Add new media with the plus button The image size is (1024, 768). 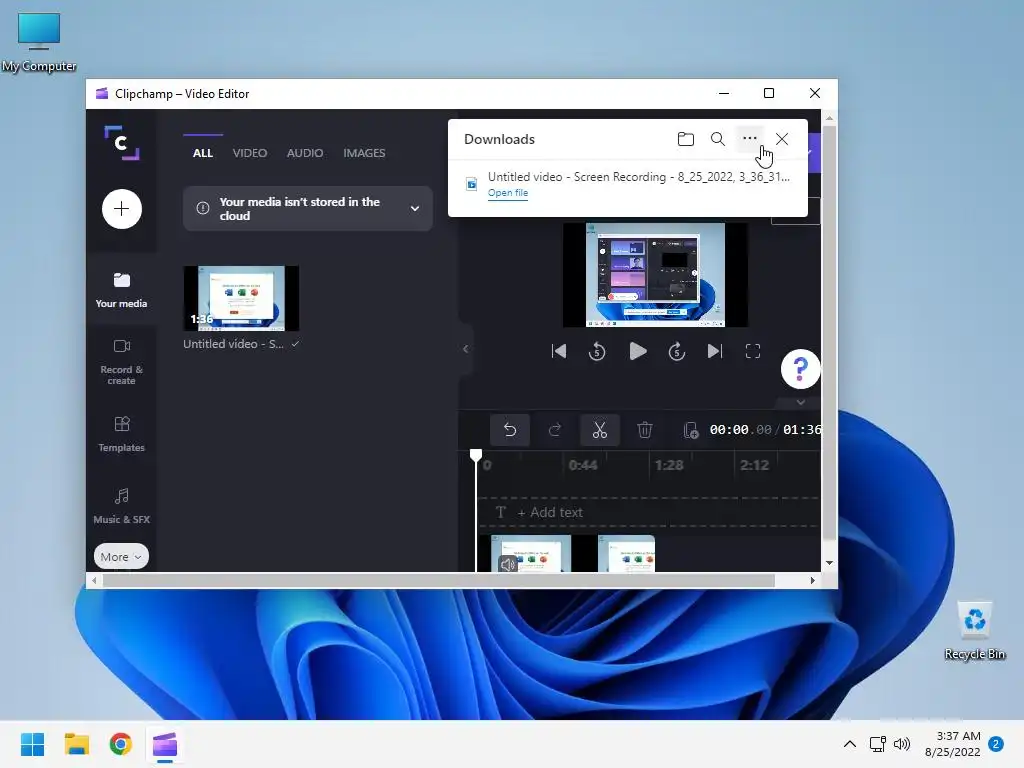[x=121, y=209]
